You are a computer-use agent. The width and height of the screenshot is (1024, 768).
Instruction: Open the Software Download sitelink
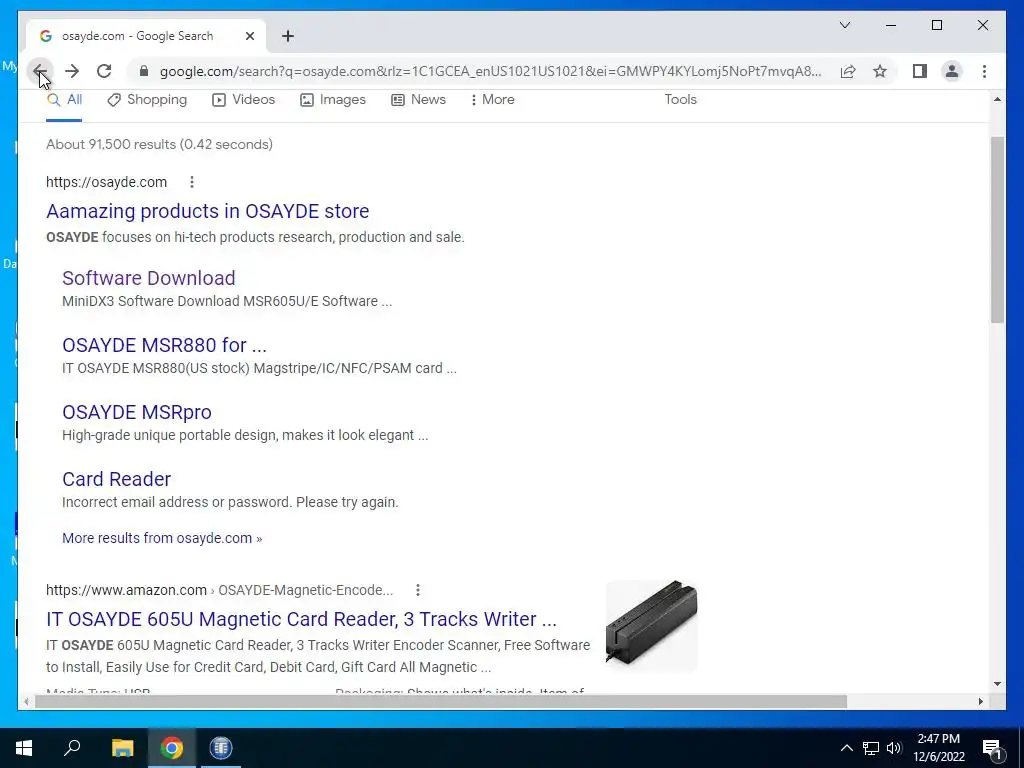(x=149, y=278)
